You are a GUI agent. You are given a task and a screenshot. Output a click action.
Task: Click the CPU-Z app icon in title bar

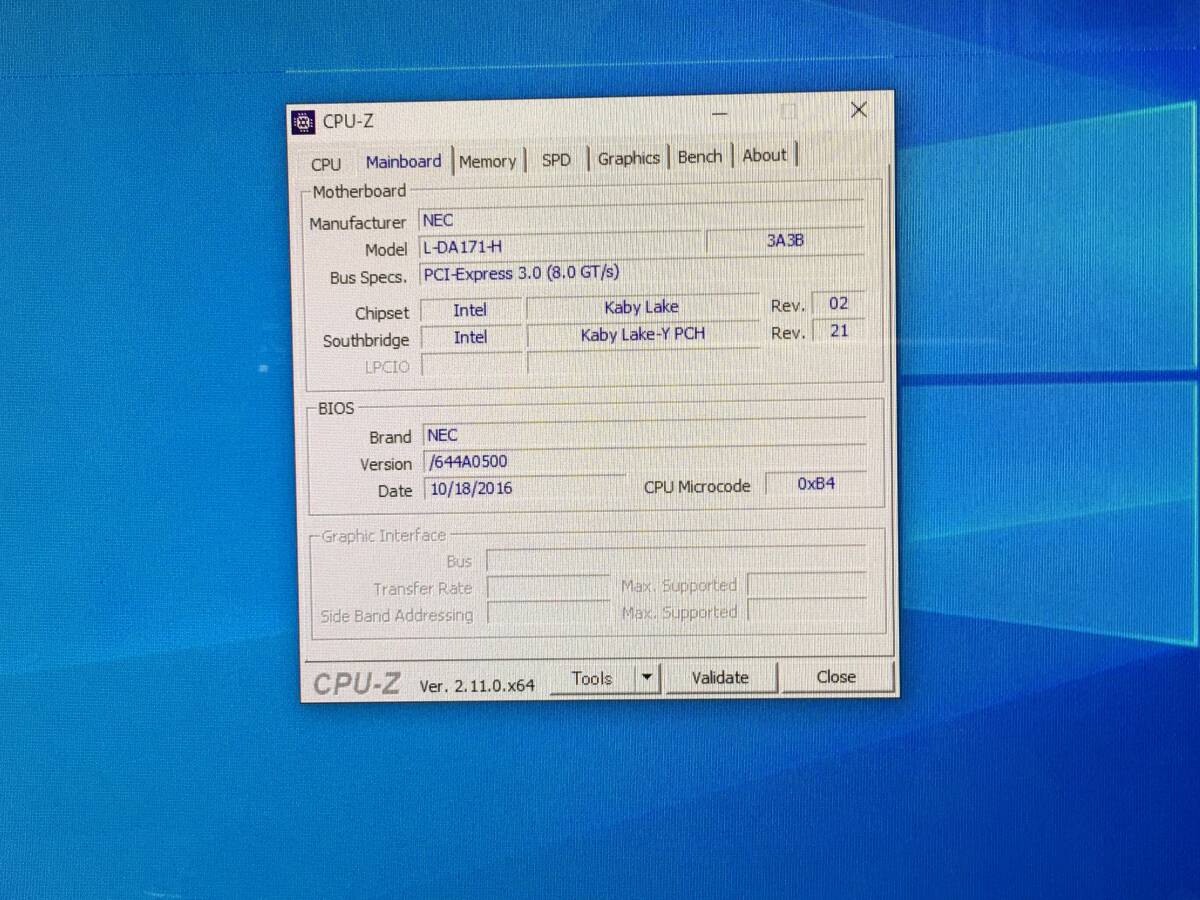(x=303, y=122)
